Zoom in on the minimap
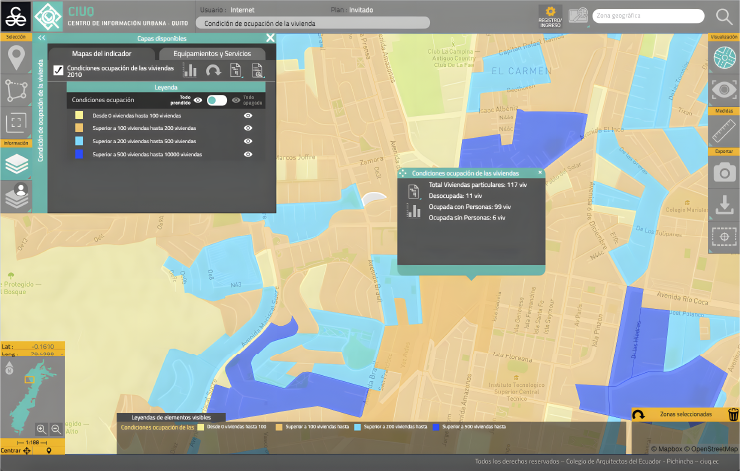740x471 pixels. point(41,428)
